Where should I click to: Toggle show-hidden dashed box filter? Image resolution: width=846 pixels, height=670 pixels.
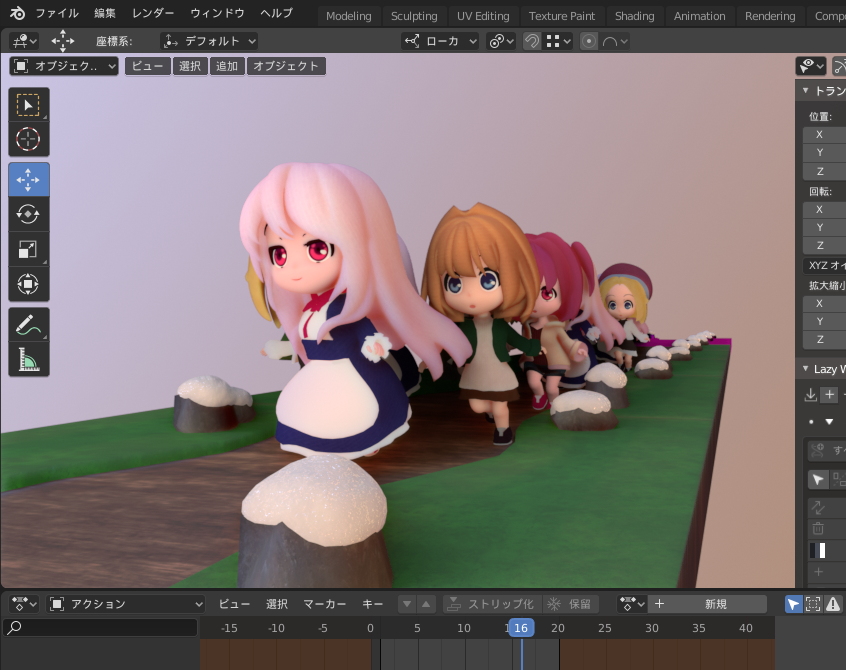813,604
